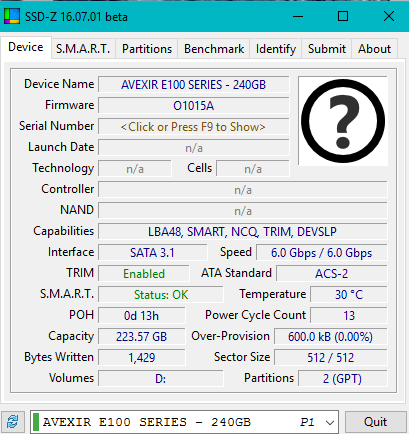Click the TRIM Enabled value

(144, 274)
